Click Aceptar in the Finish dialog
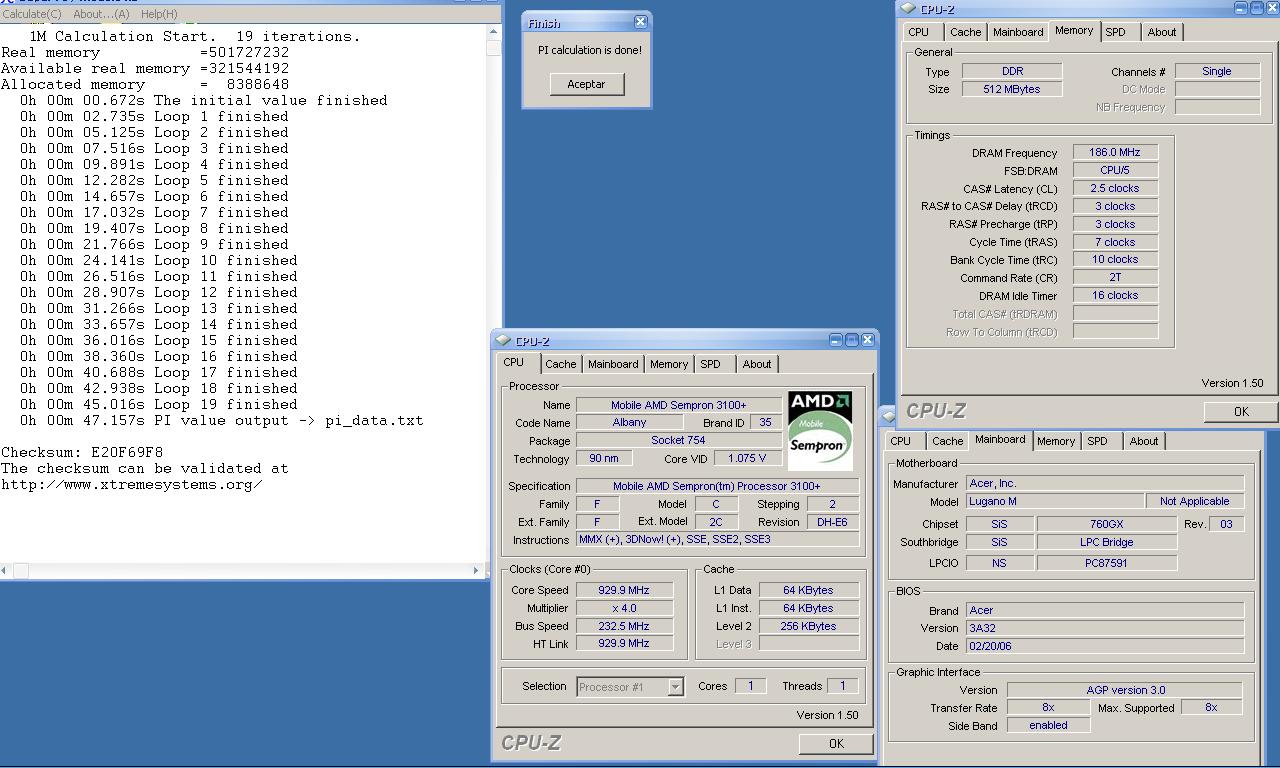Screen dimensions: 1280x768 pos(586,84)
